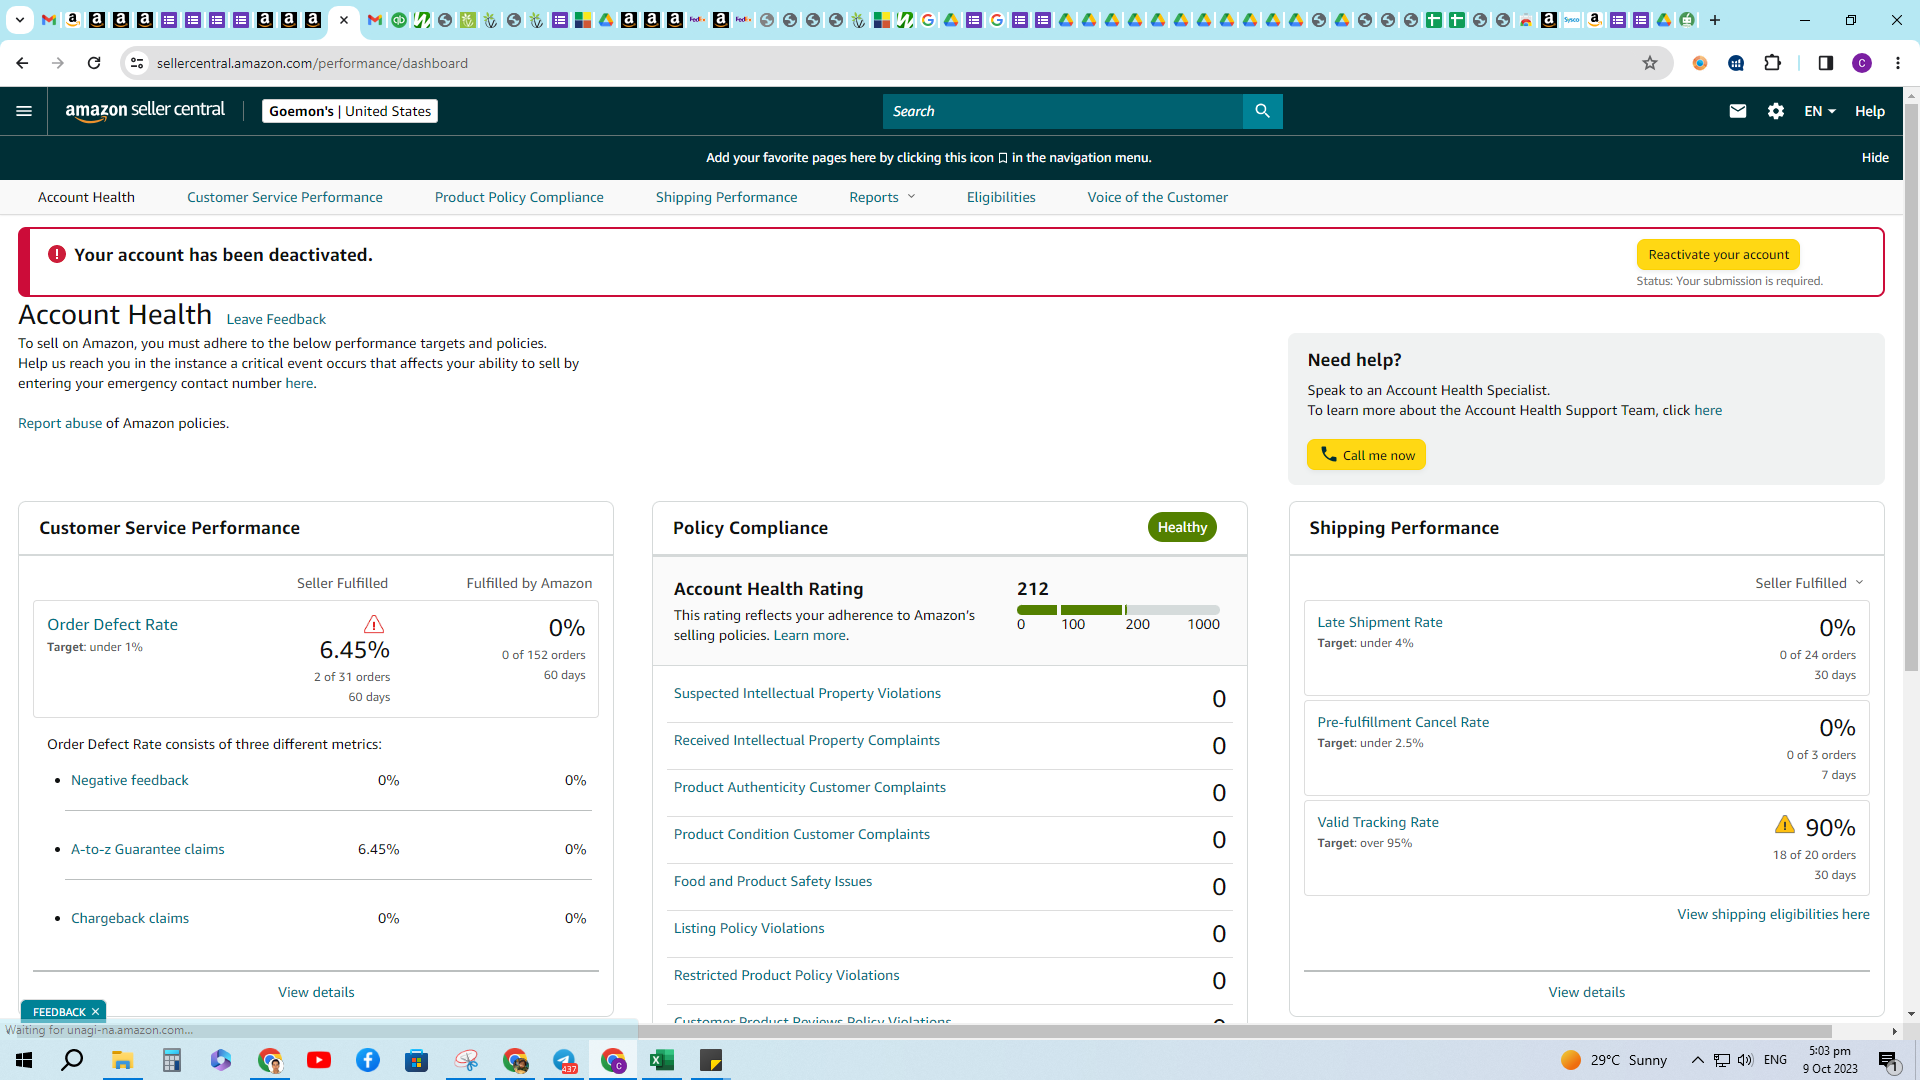Expand the Reports menu
The image size is (1920, 1080).
click(x=882, y=197)
